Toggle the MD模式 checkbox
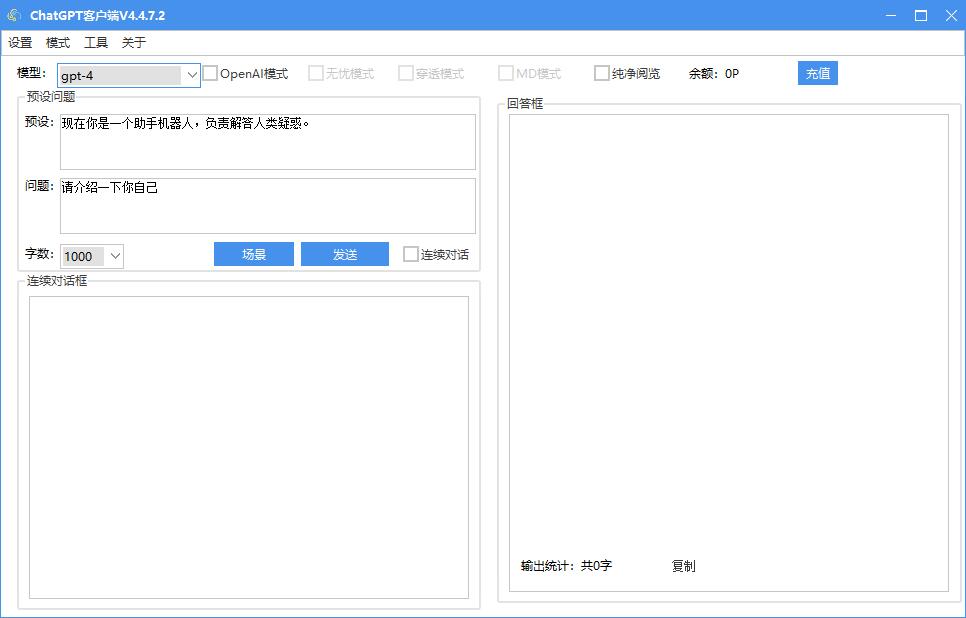Screen dimensions: 966x618 (x=506, y=73)
